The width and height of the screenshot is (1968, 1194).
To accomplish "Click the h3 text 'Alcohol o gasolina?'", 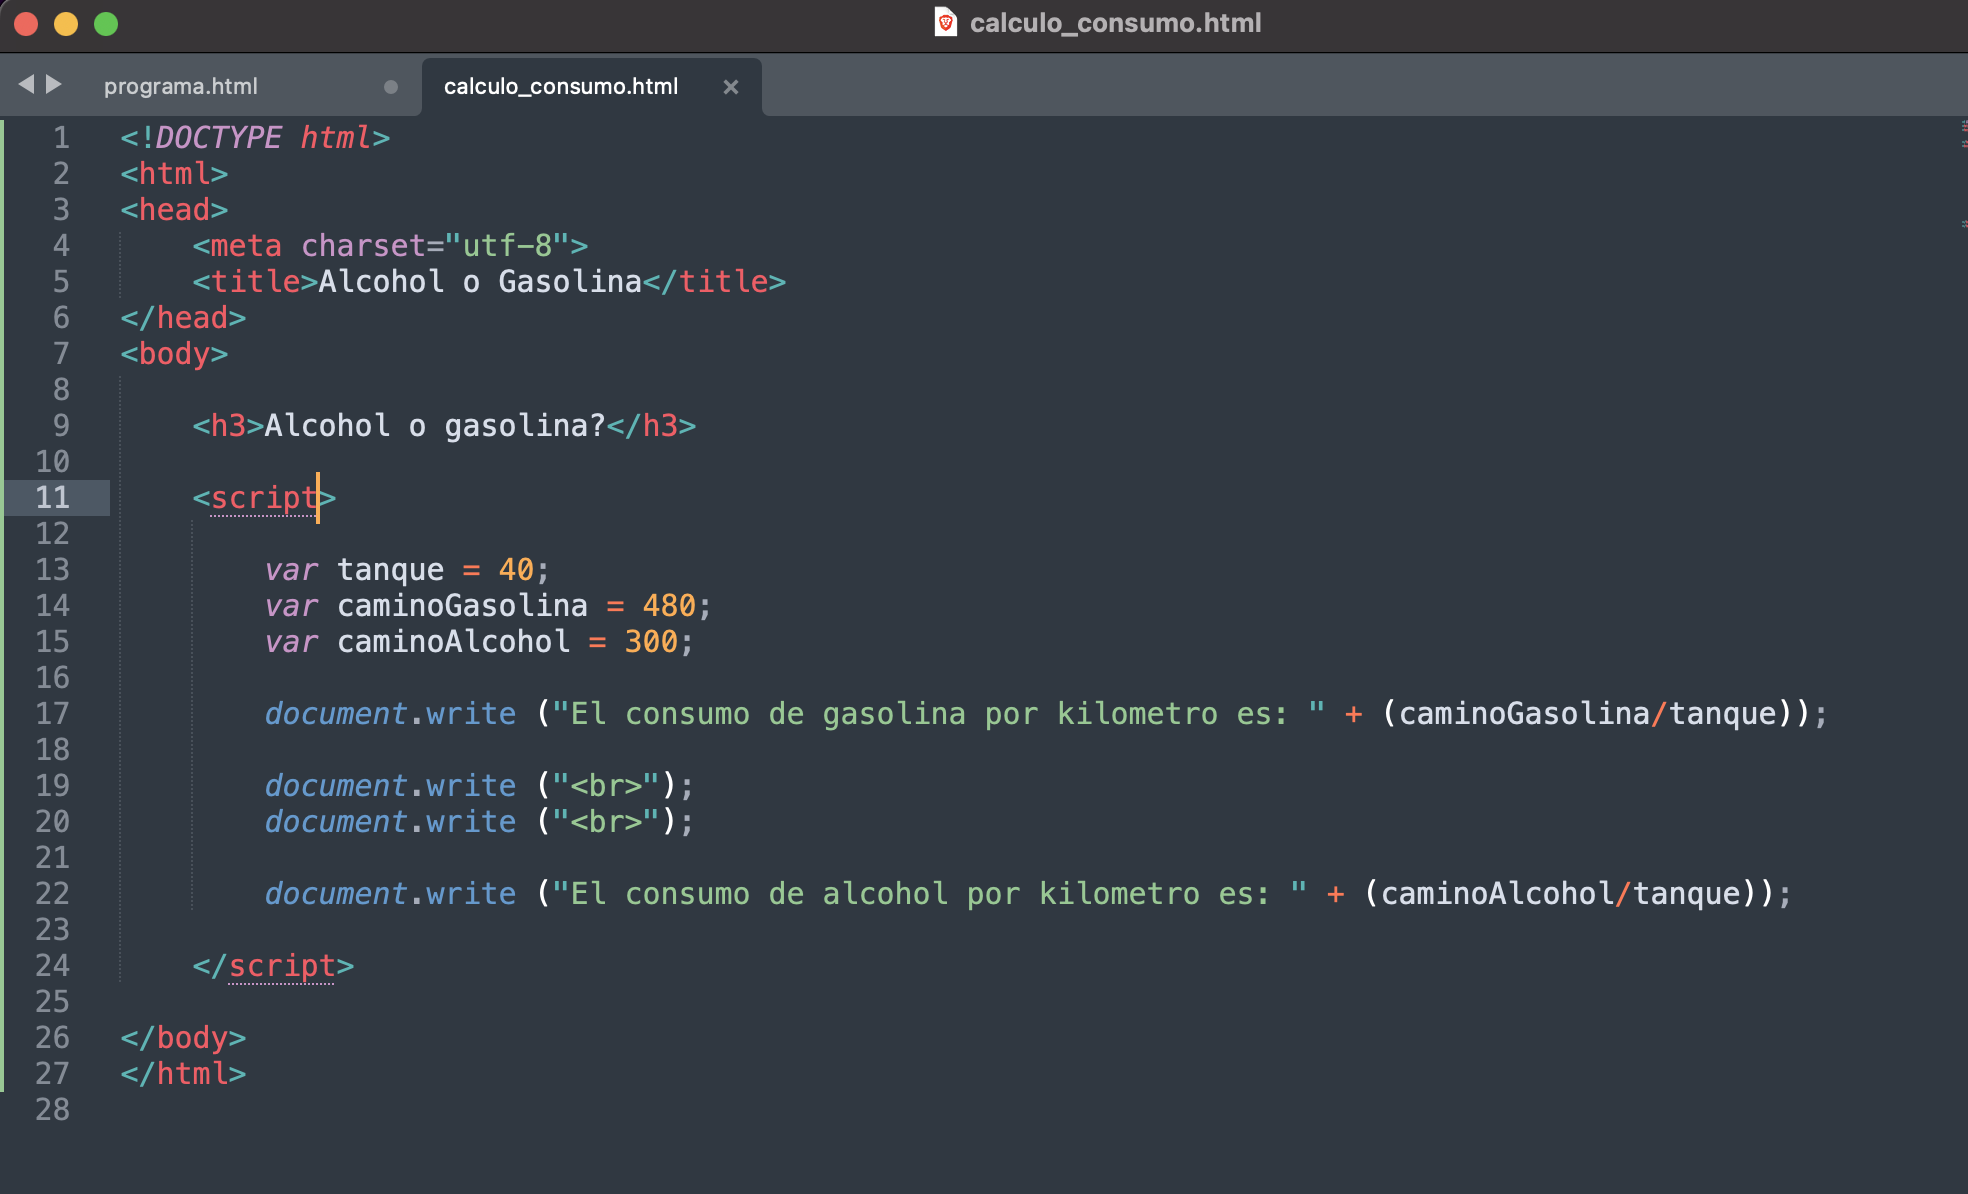I will (x=435, y=425).
